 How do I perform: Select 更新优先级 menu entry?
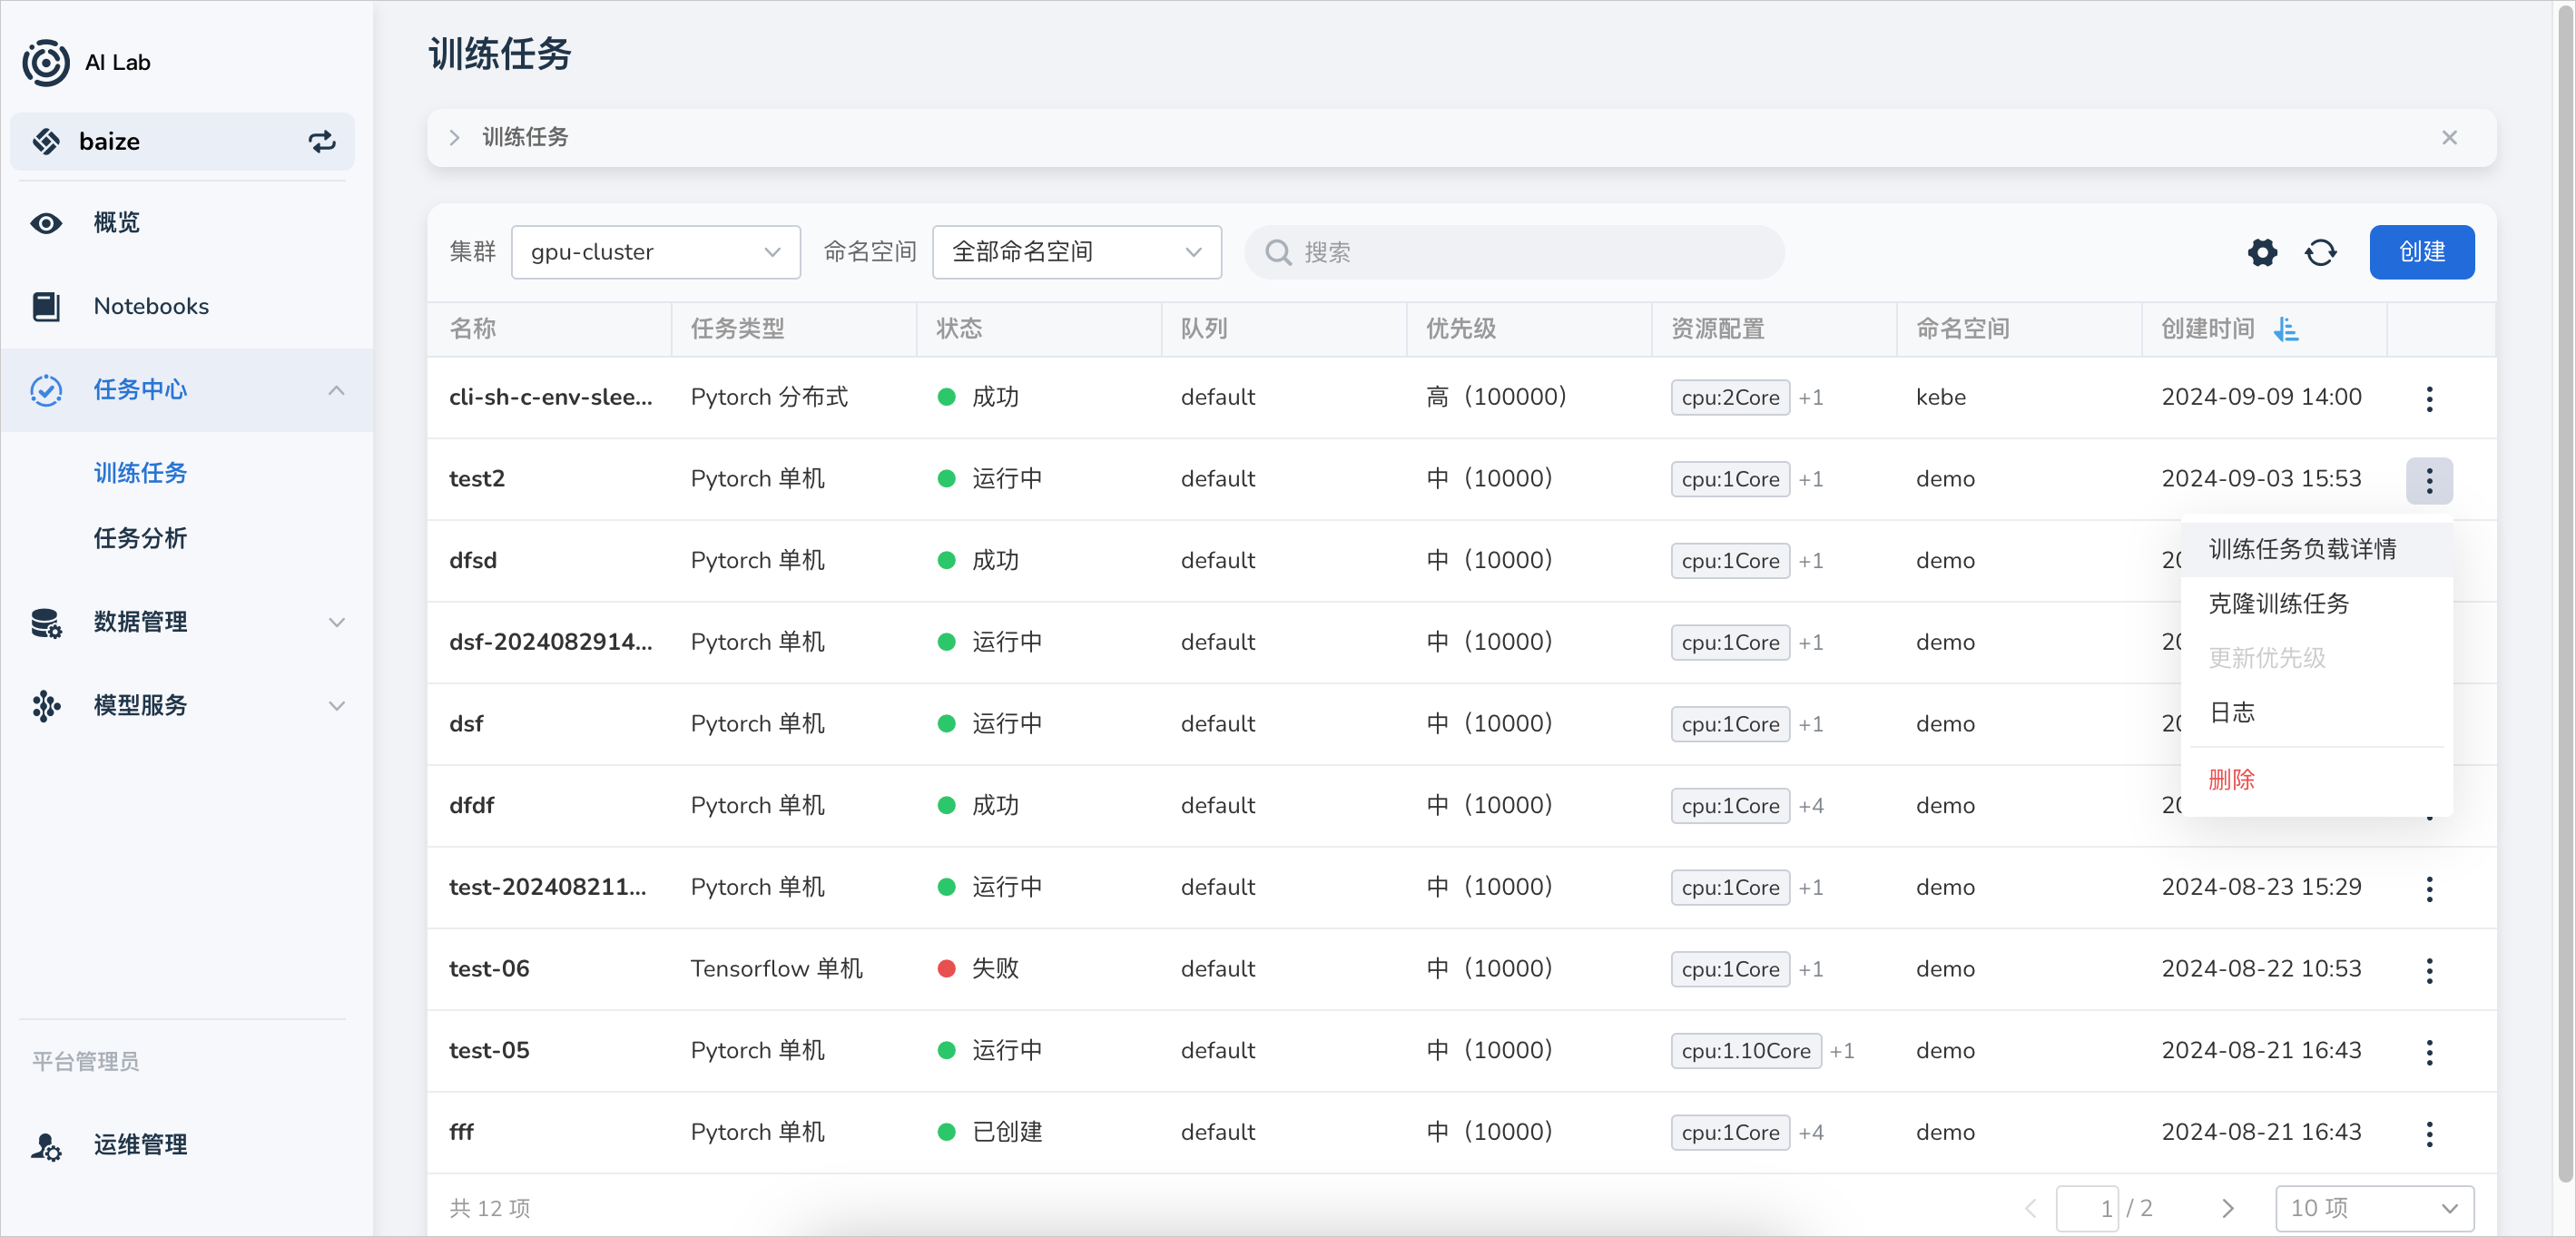tap(2316, 658)
